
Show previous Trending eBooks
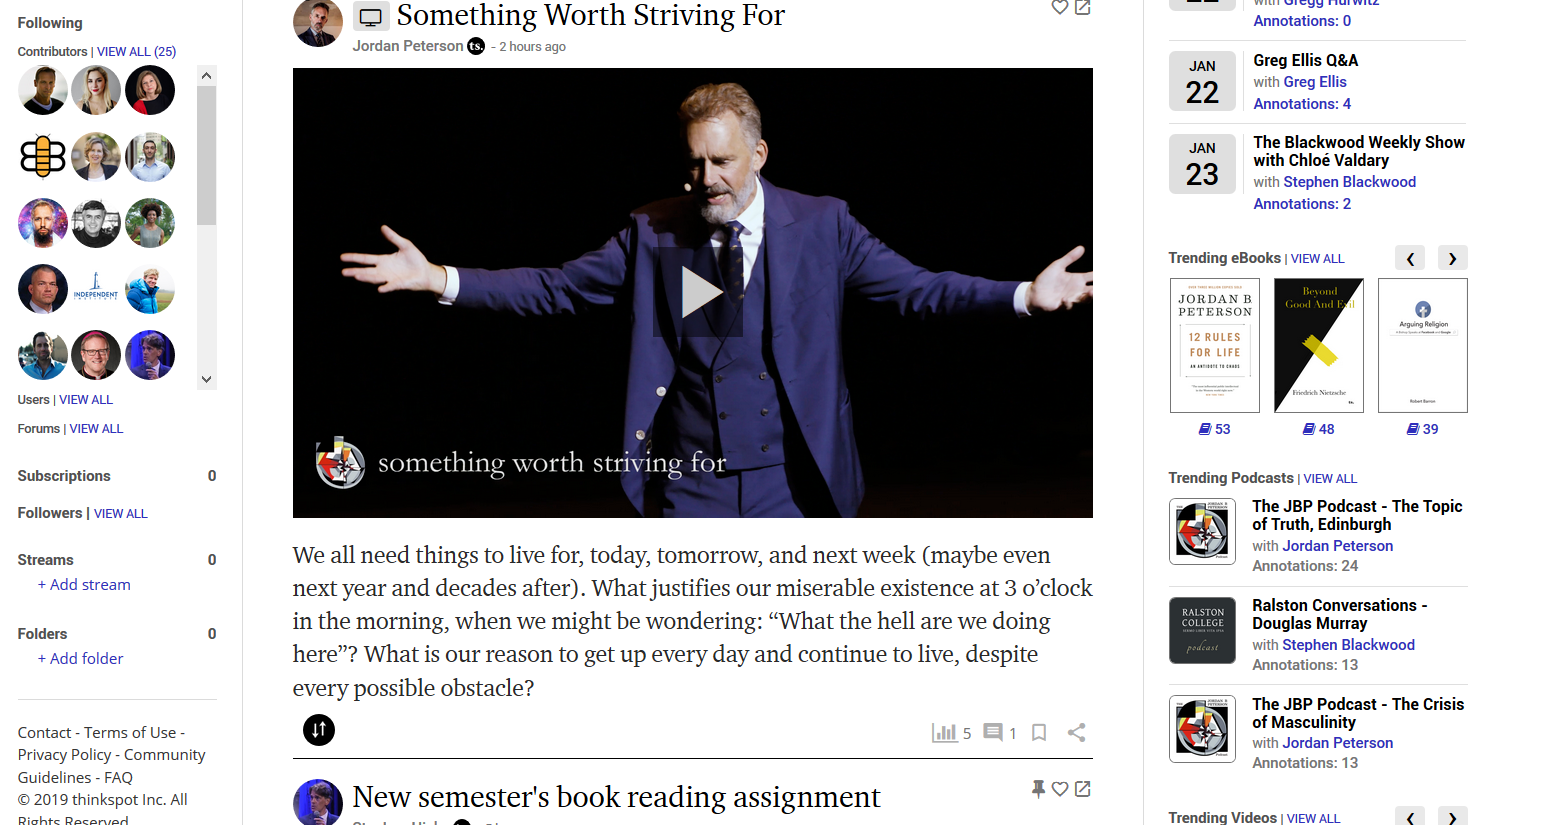click(1410, 258)
